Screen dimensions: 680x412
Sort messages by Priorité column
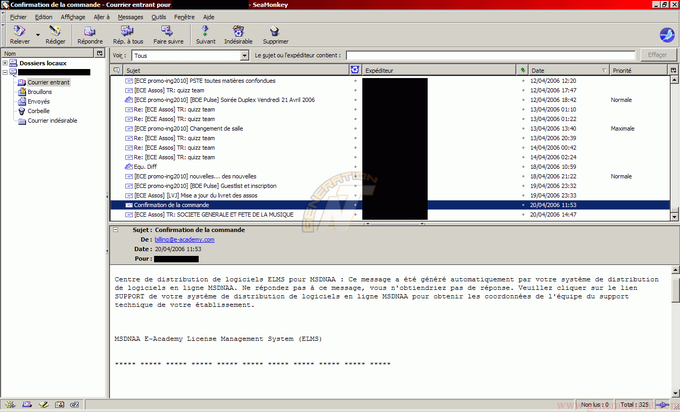tap(638, 70)
